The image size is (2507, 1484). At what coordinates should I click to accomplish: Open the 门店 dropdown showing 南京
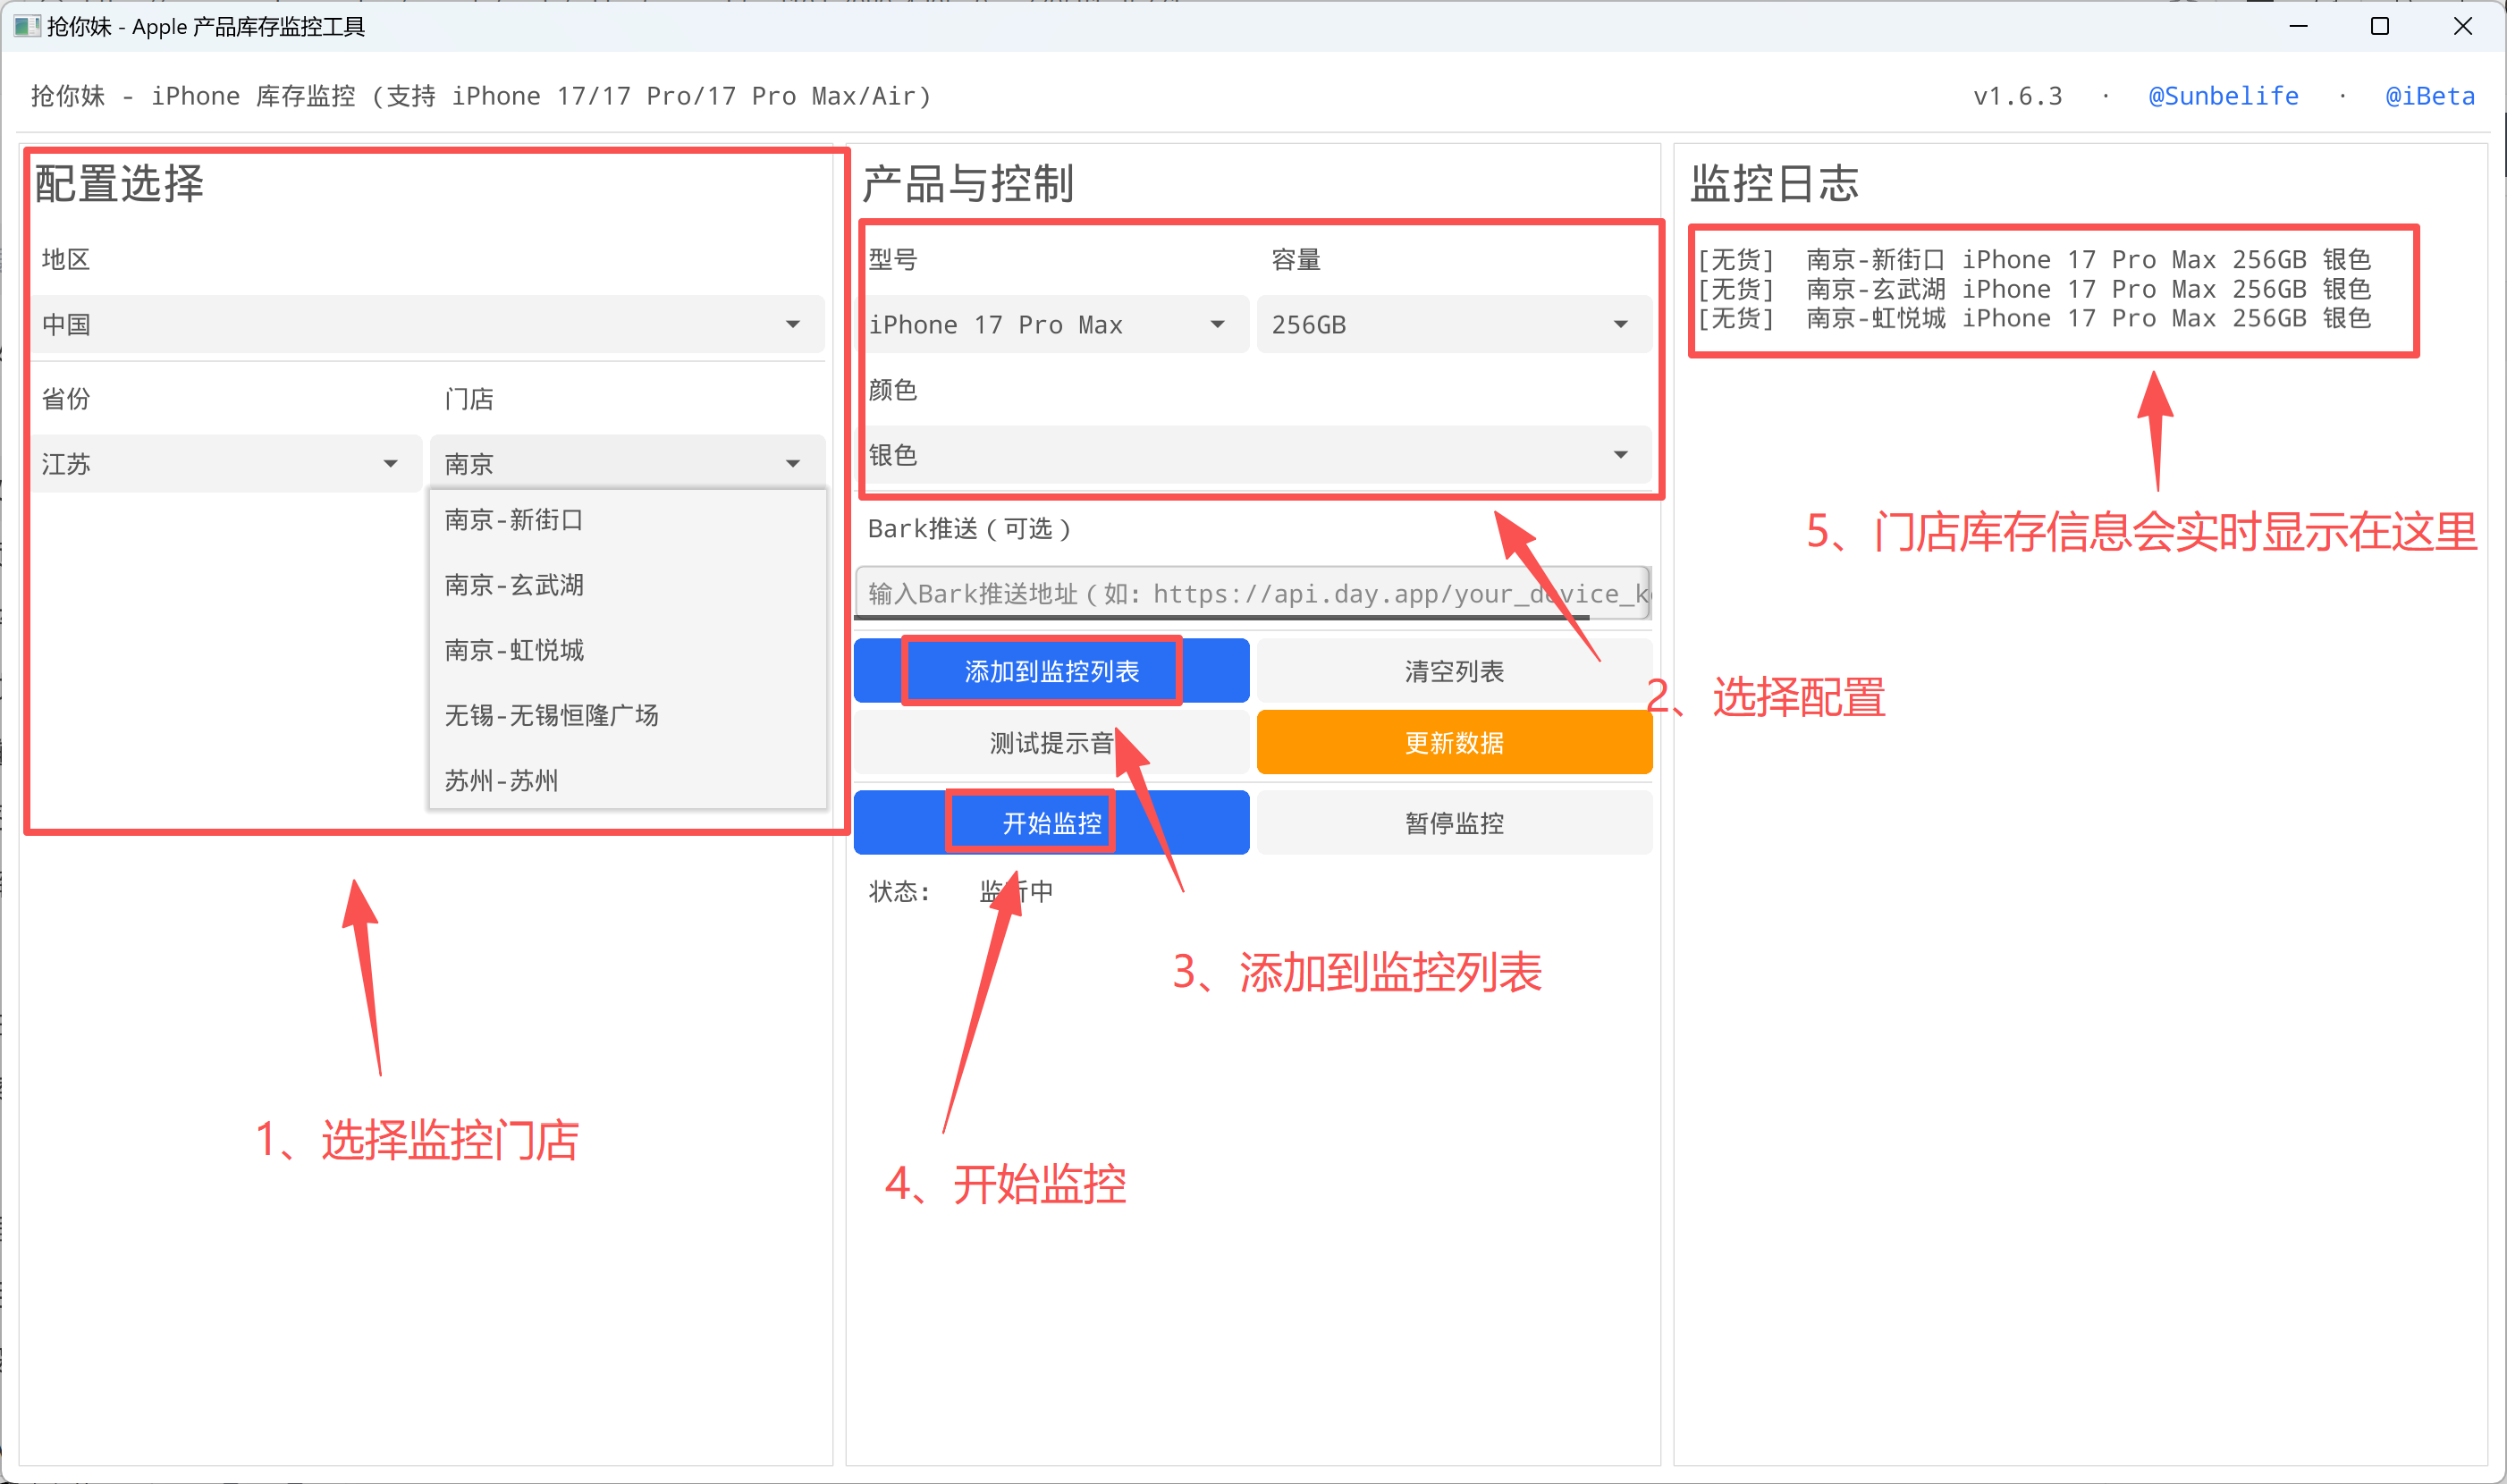[x=626, y=464]
